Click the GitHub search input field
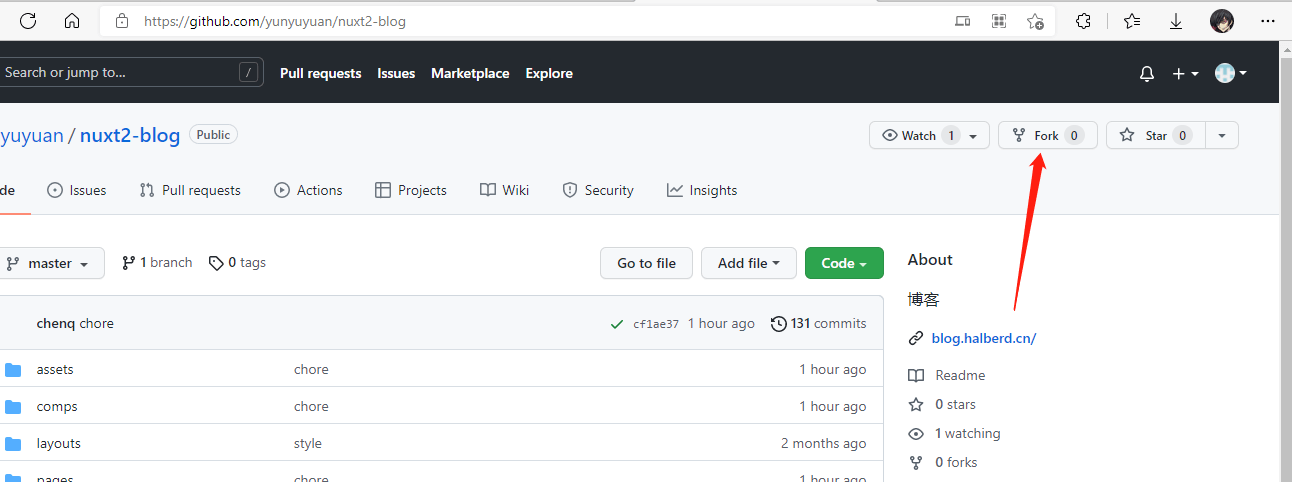This screenshot has width=1292, height=482. coord(120,72)
